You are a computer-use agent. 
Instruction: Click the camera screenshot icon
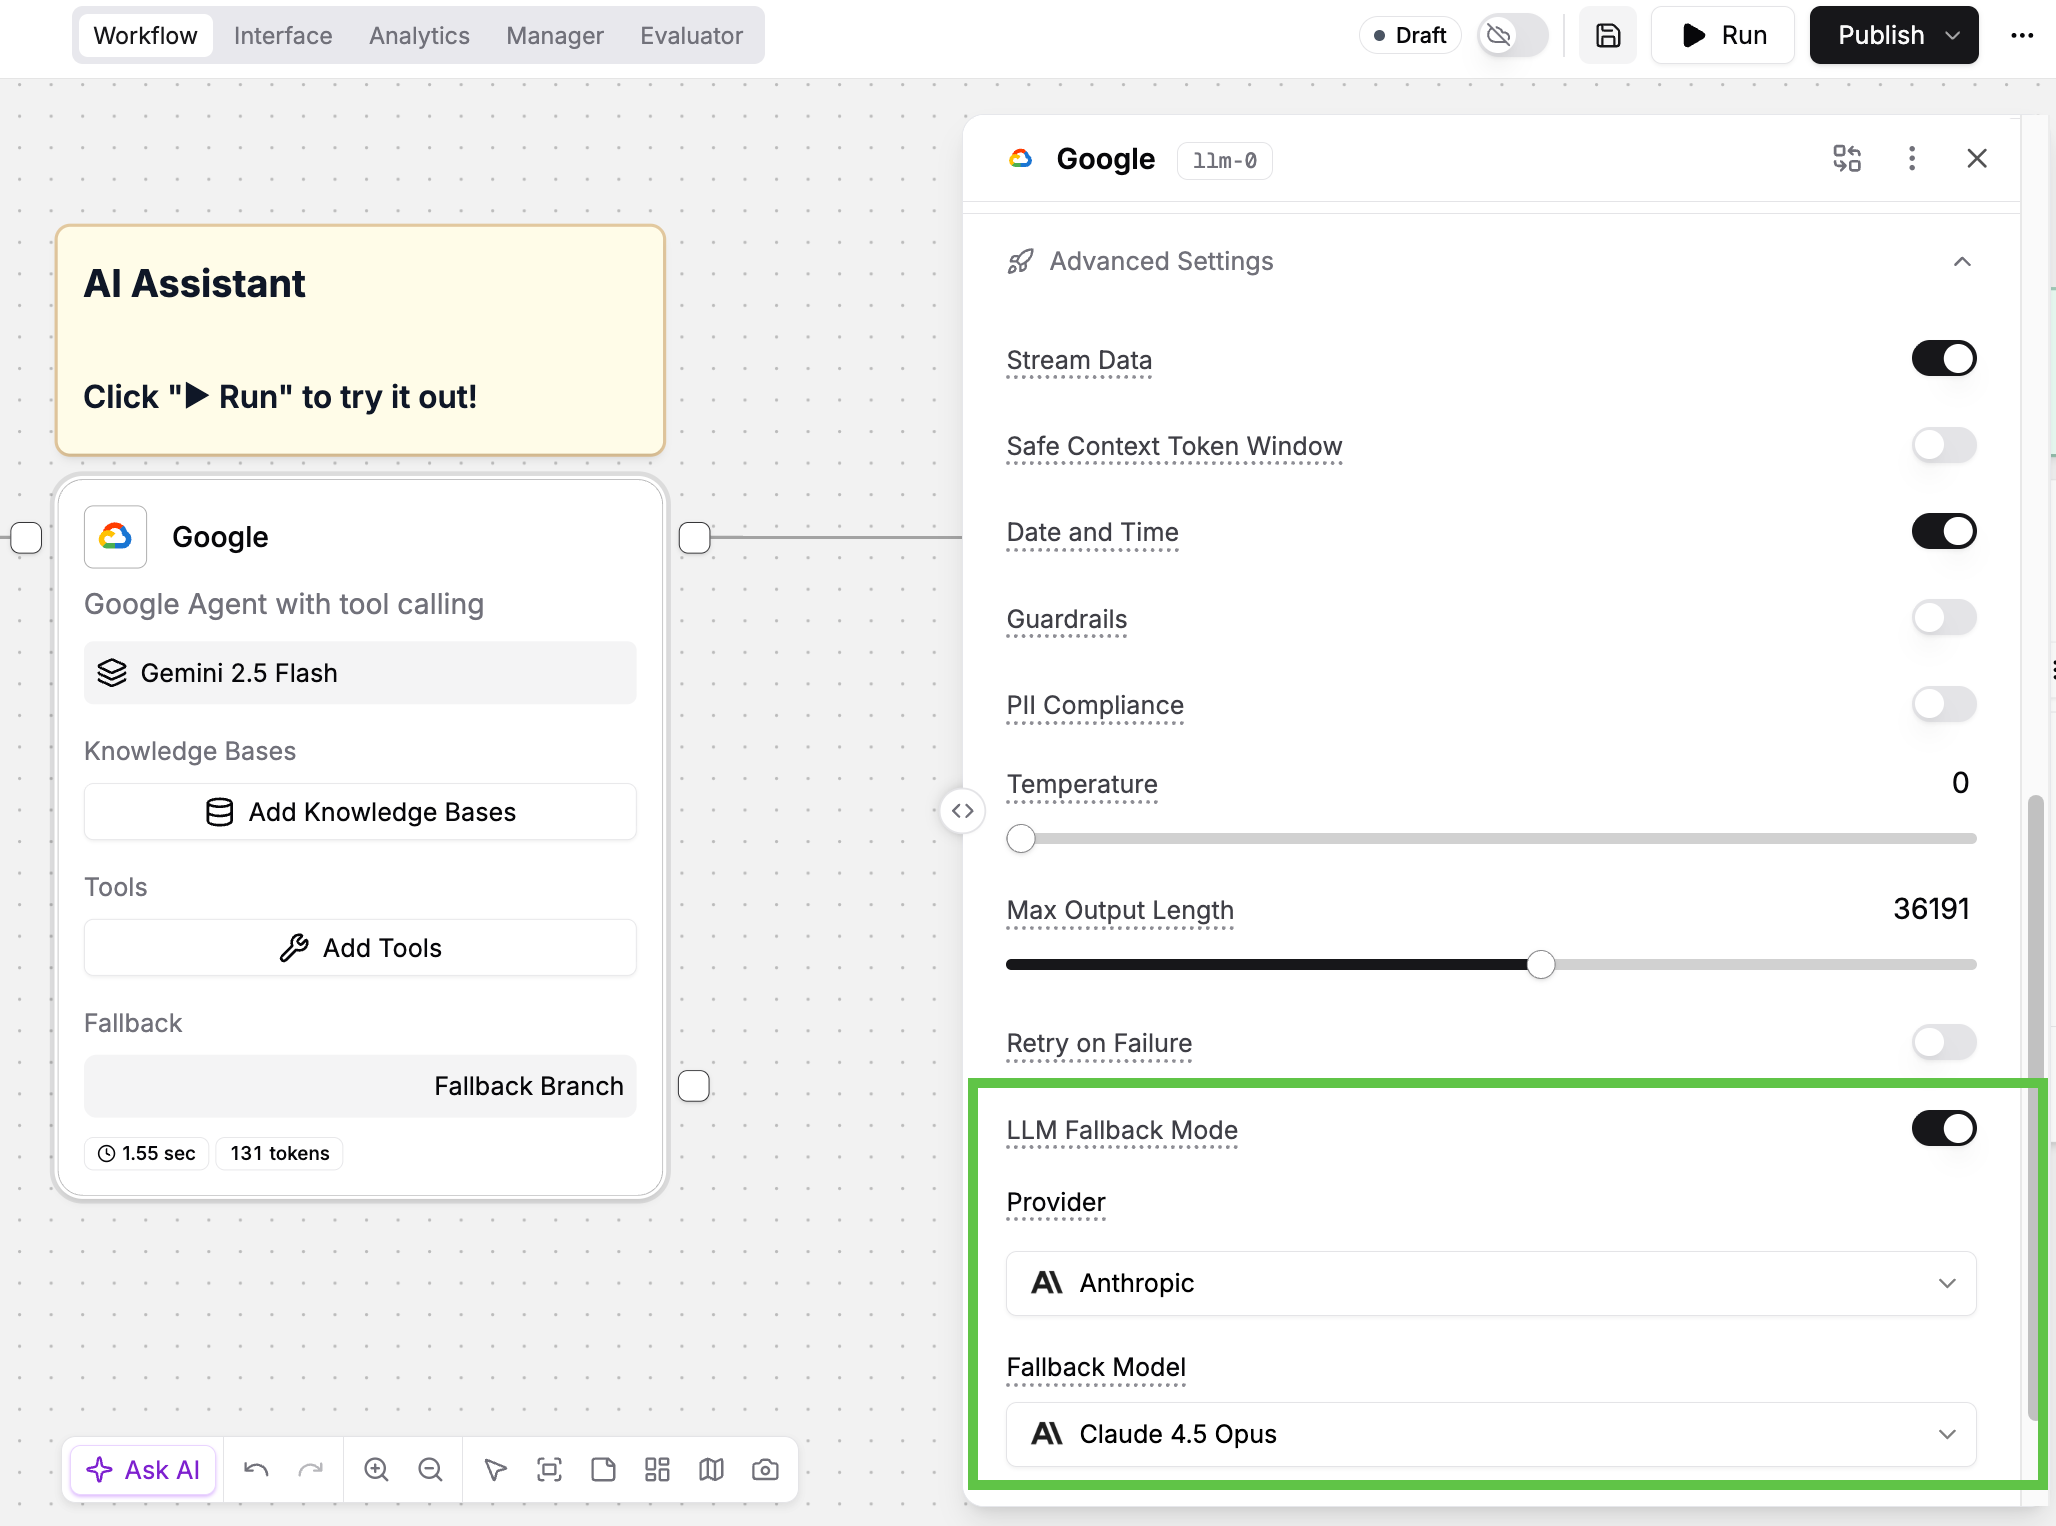(x=765, y=1469)
